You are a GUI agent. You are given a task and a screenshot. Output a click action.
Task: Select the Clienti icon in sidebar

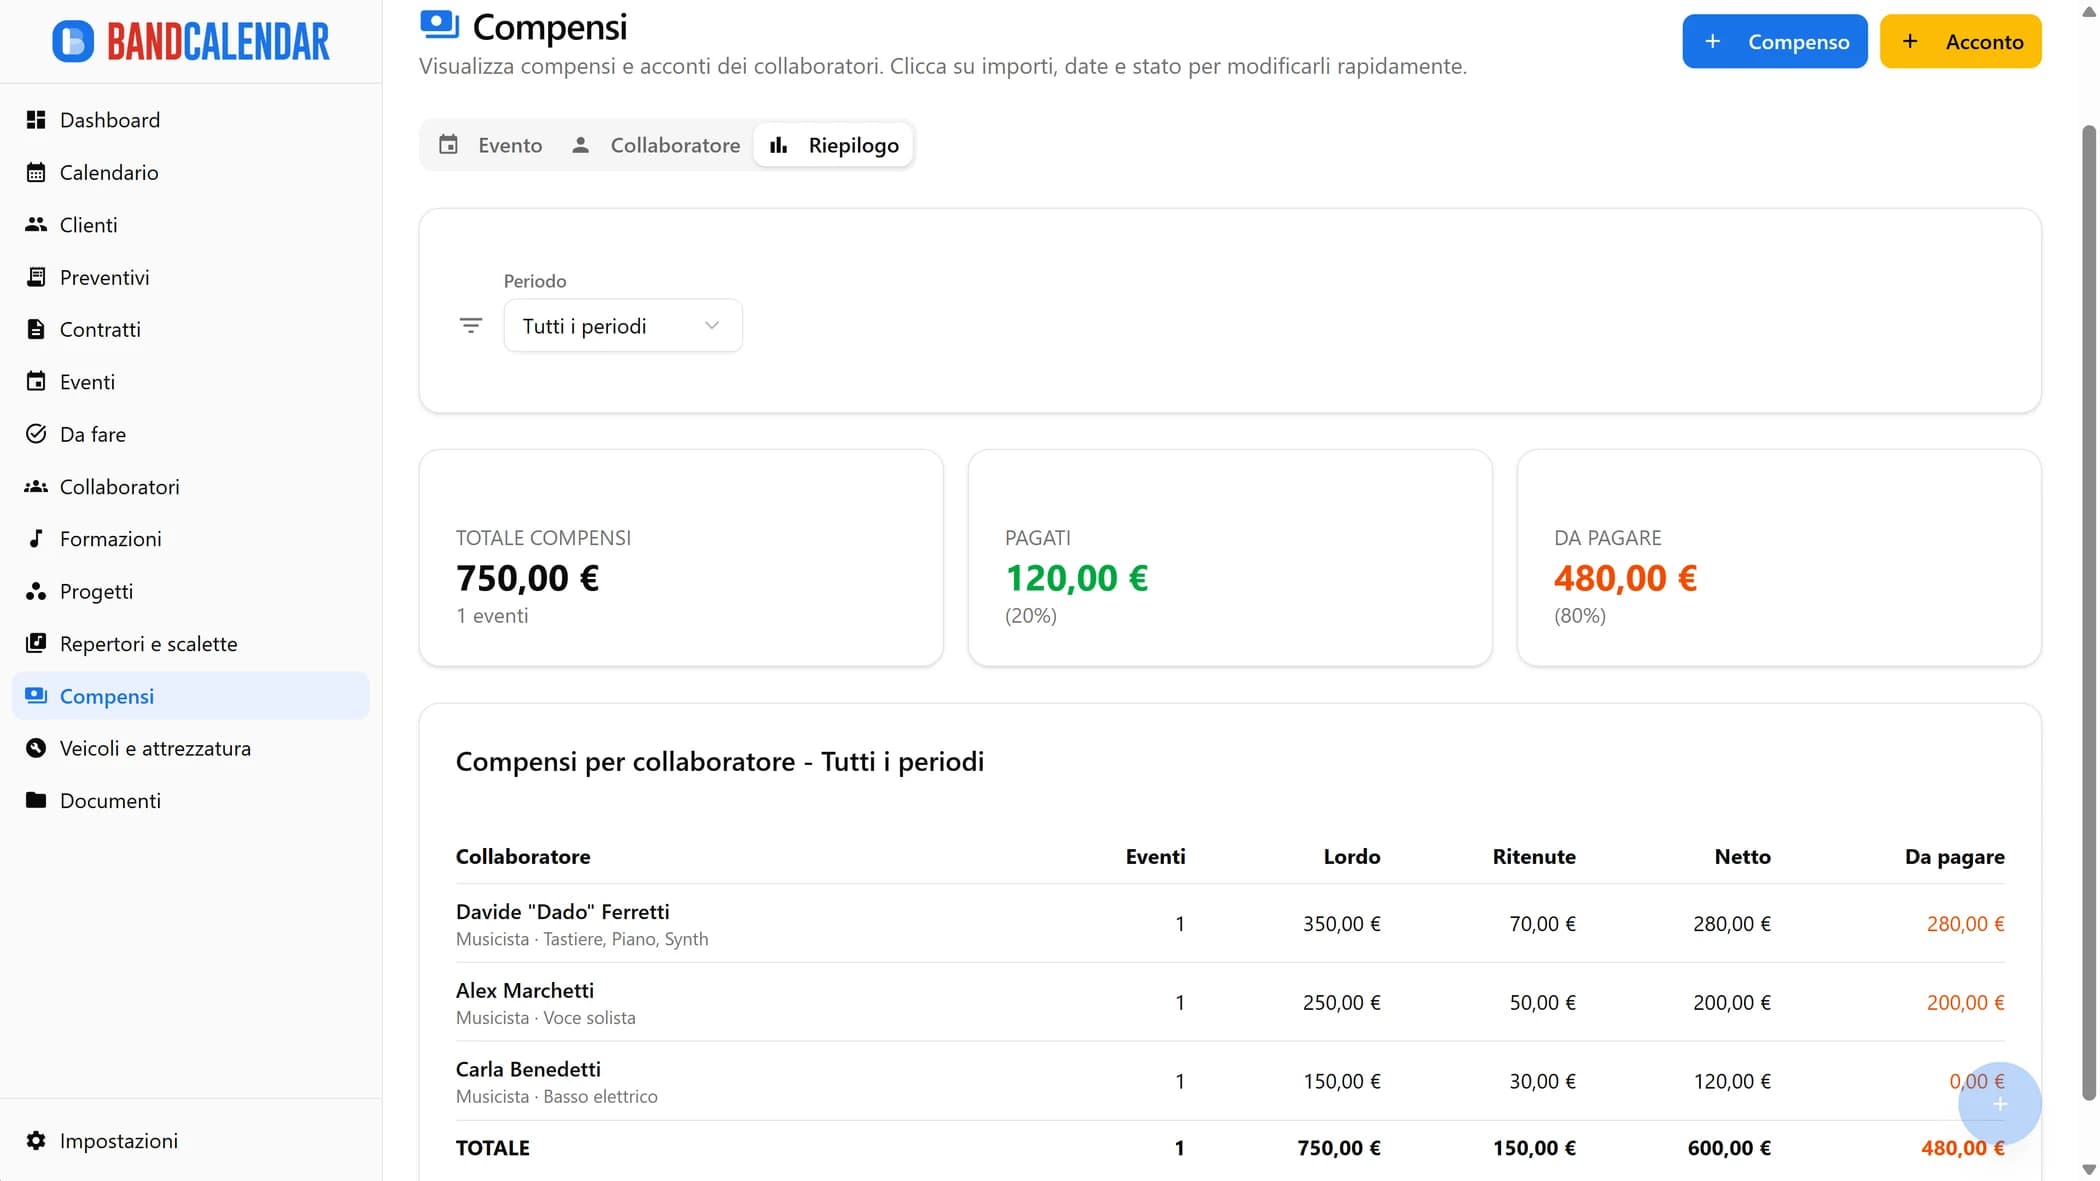36,224
